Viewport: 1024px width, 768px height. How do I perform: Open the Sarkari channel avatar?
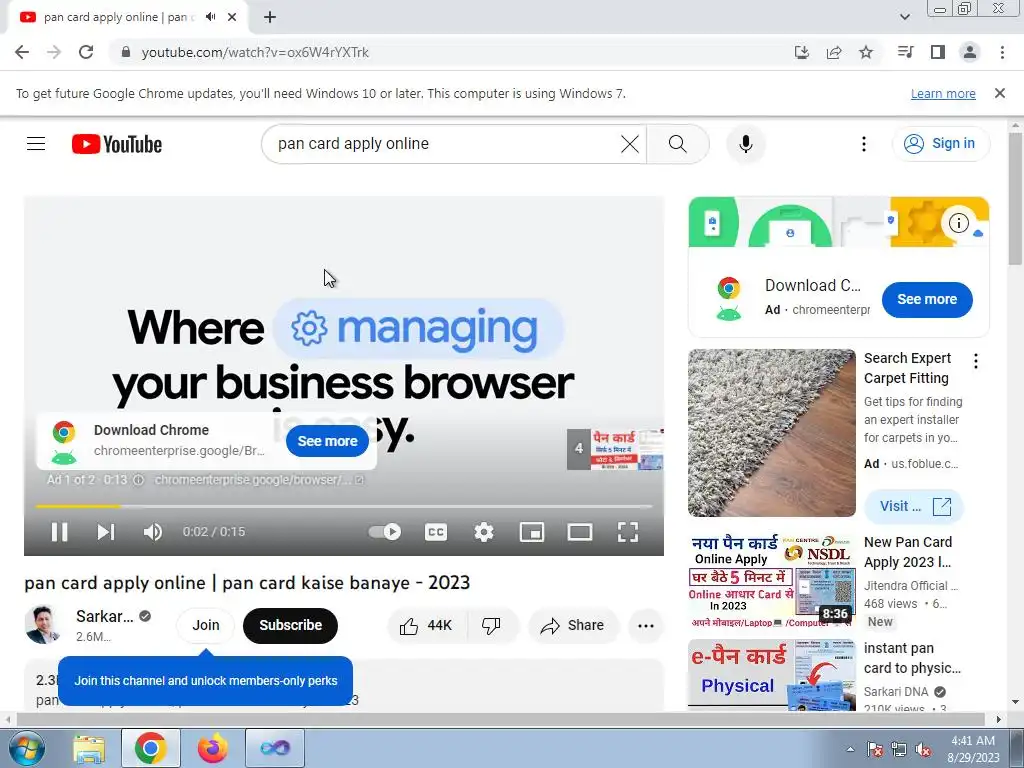click(x=43, y=625)
